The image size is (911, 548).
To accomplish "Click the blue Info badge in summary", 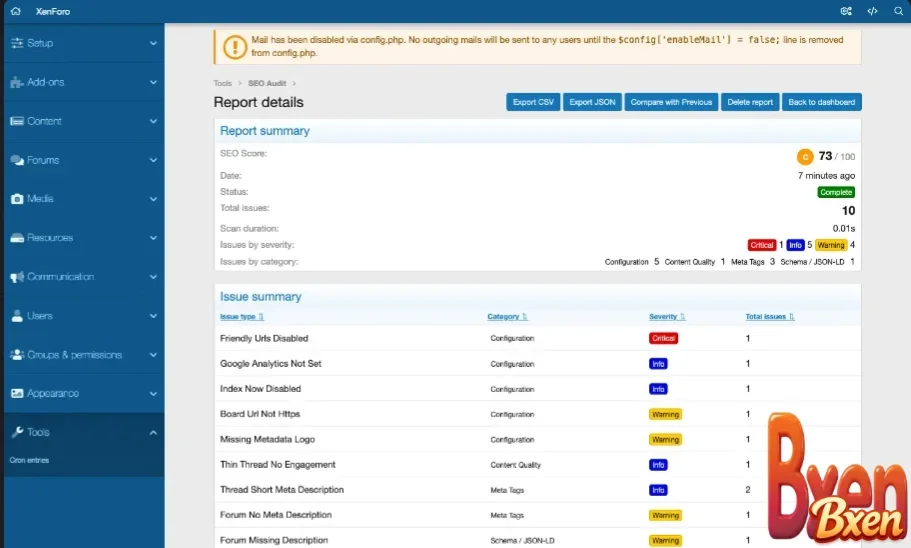I will click(x=795, y=245).
